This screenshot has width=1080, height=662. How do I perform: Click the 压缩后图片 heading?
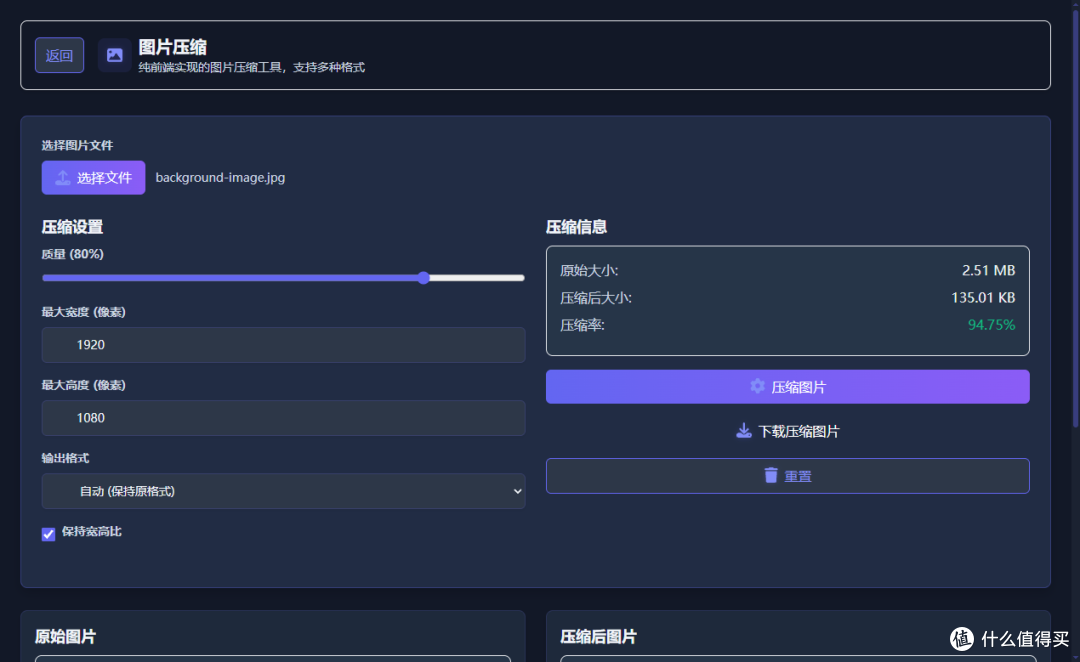point(598,637)
